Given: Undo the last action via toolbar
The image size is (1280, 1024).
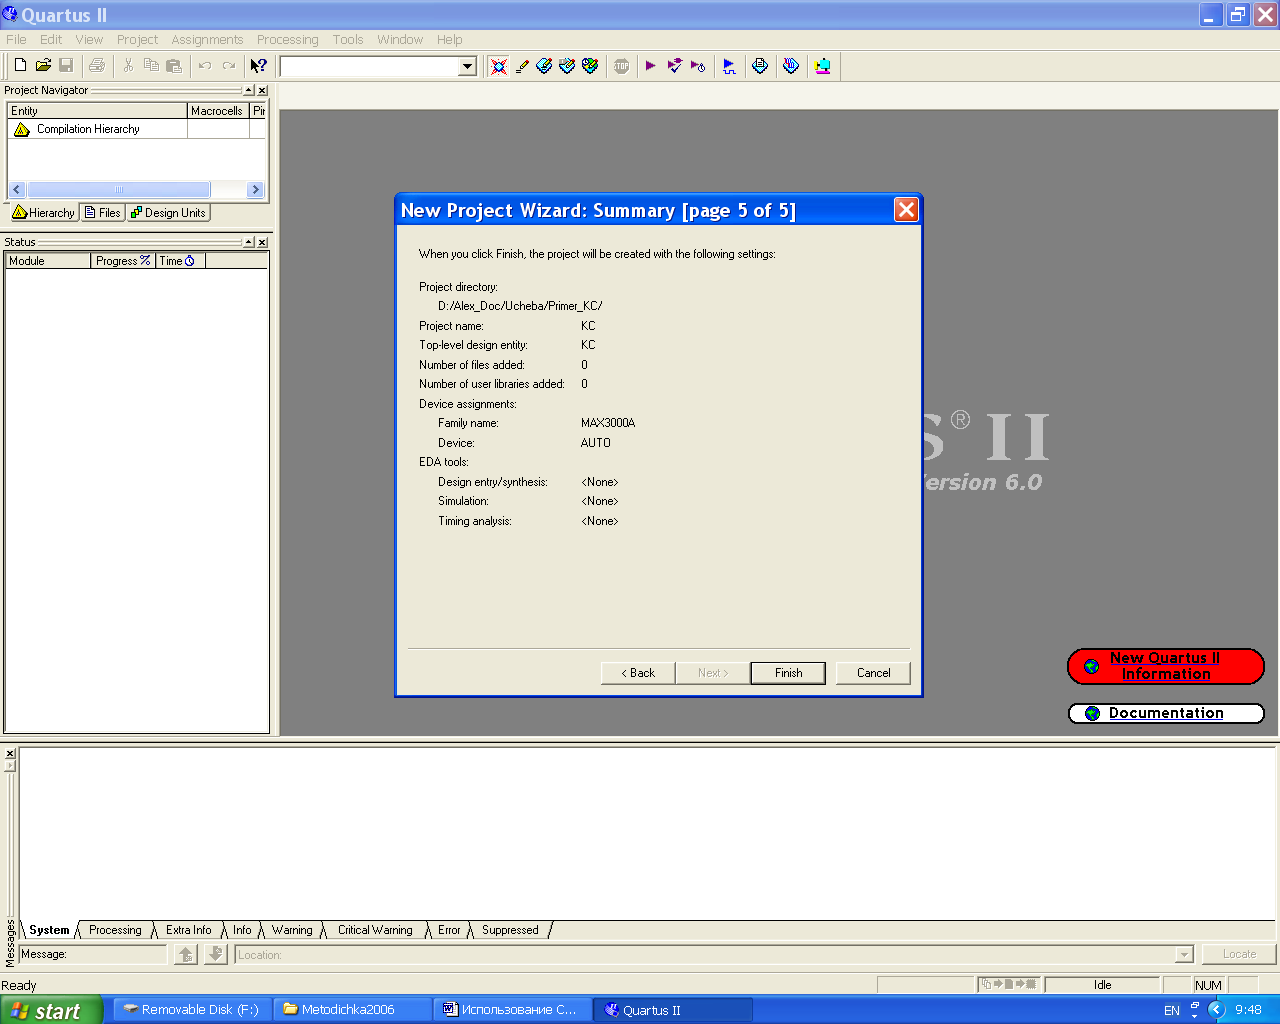Looking at the screenshot, I should [205, 66].
